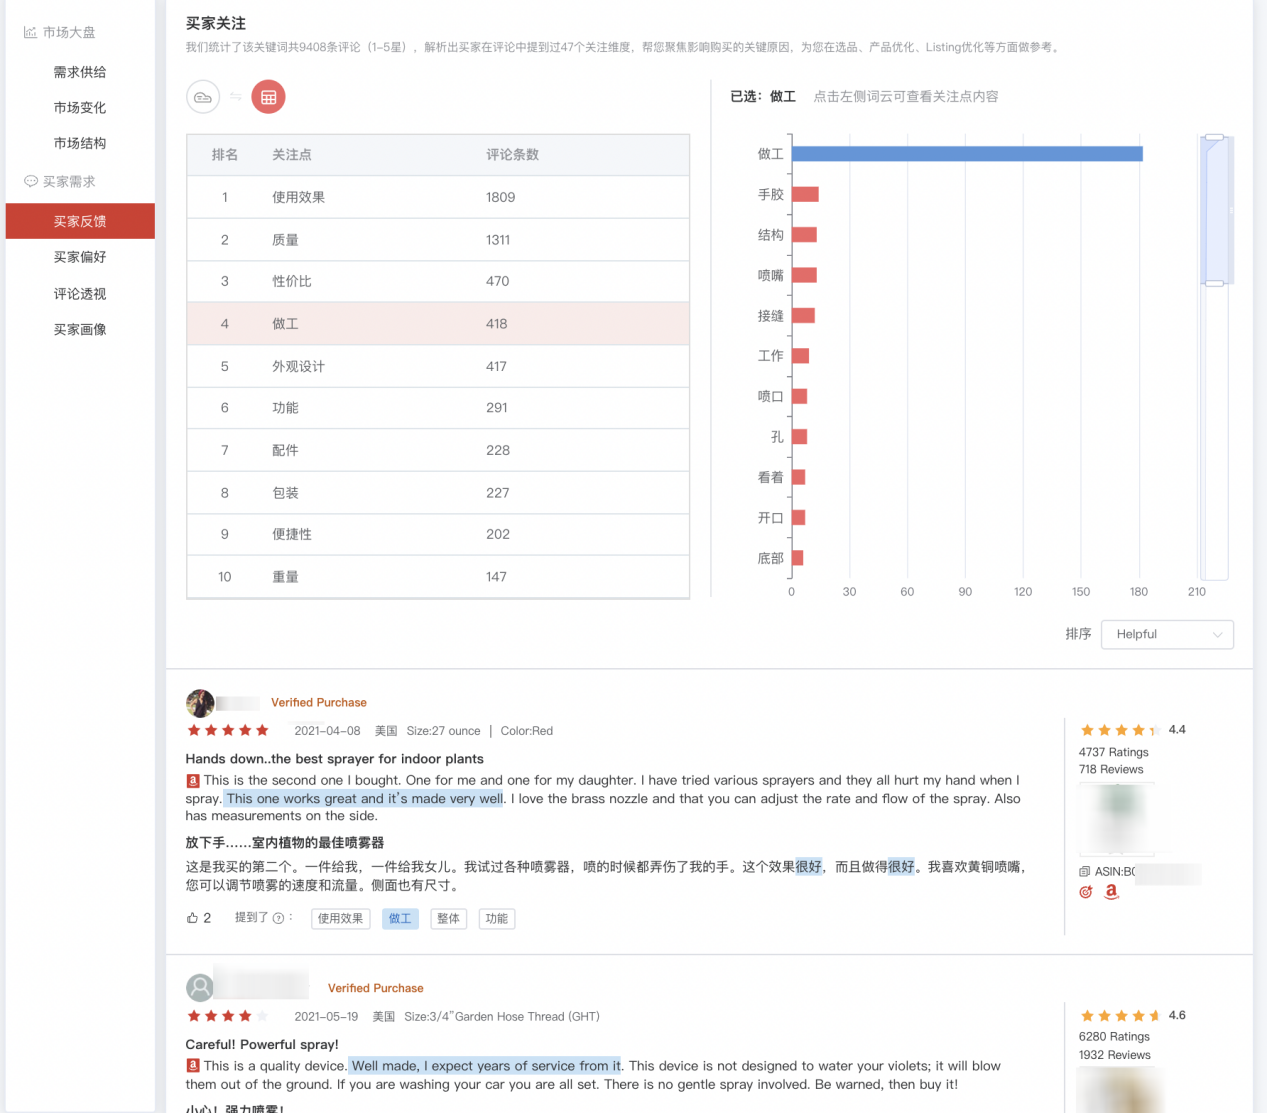Open the Helpful sort dropdown
The width and height of the screenshot is (1267, 1113).
(1167, 634)
